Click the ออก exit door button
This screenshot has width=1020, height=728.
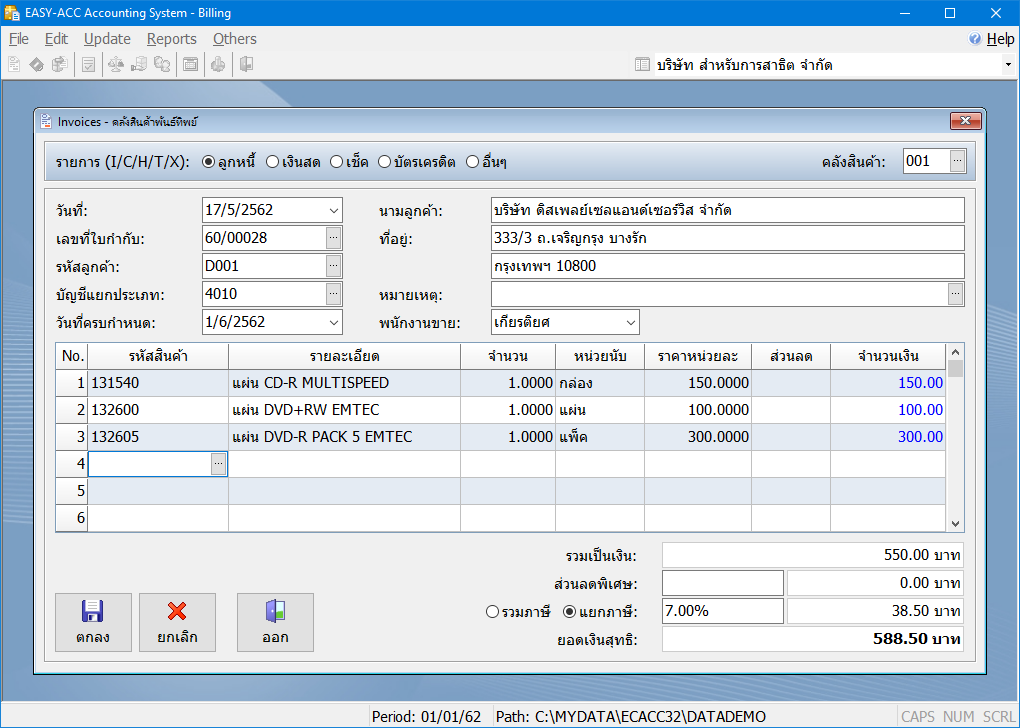[275, 622]
